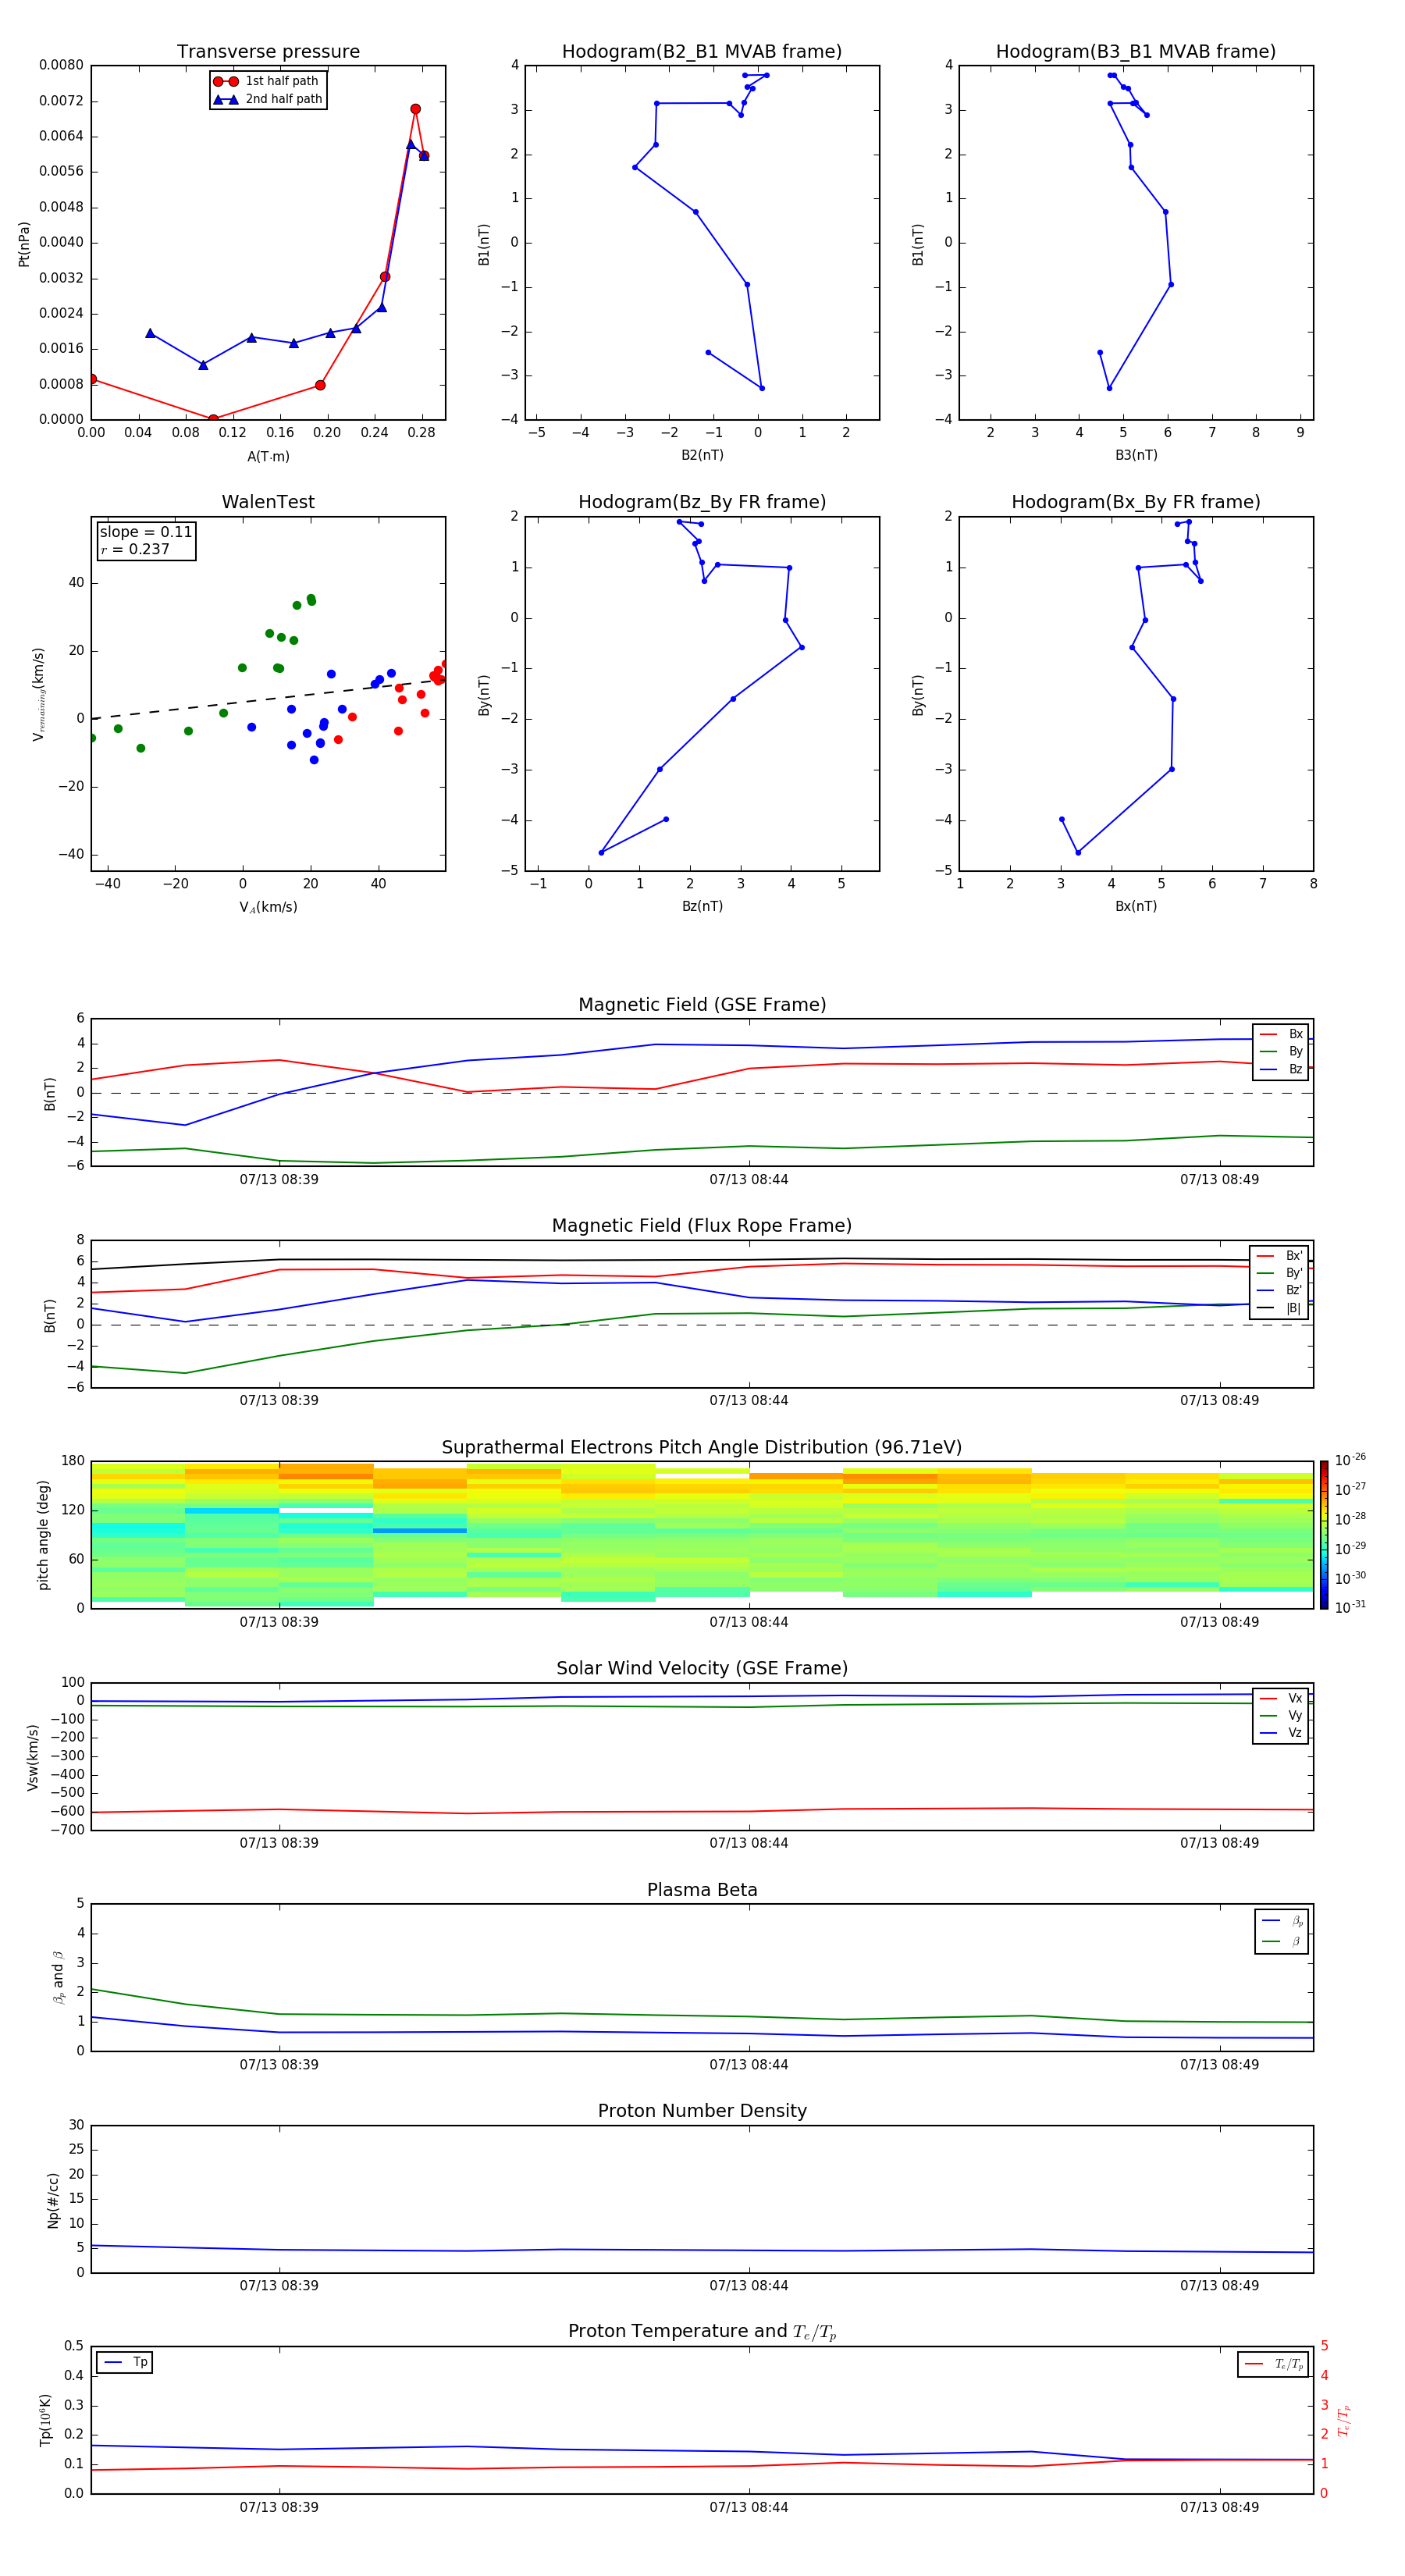Click the dashed regression line in WalenTest plot
Image resolution: width=1405 pixels, height=2576 pixels.
tap(268, 698)
